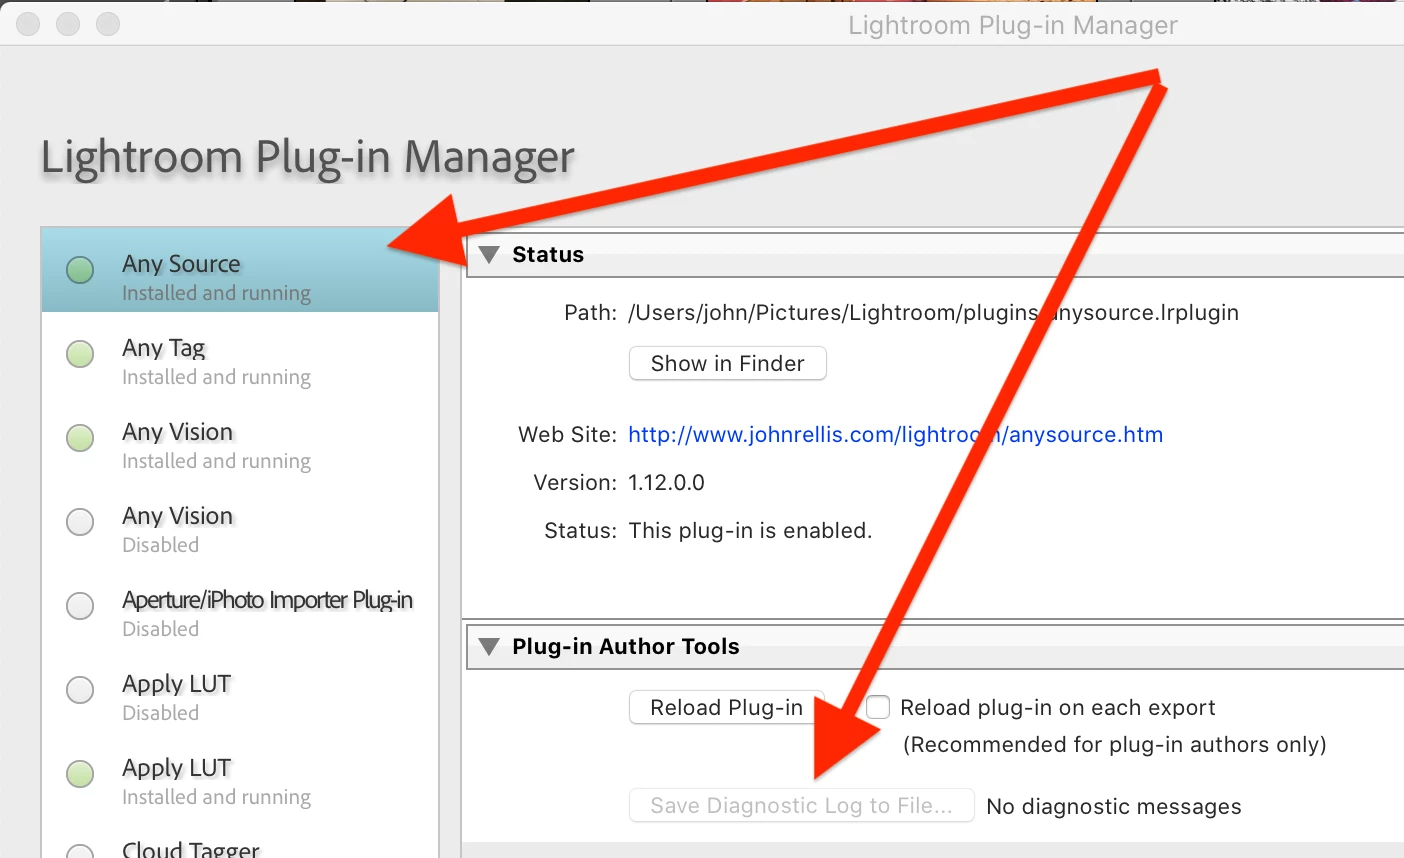Image resolution: width=1404 pixels, height=858 pixels.
Task: Click Any Source green status indicator
Action: click(80, 270)
